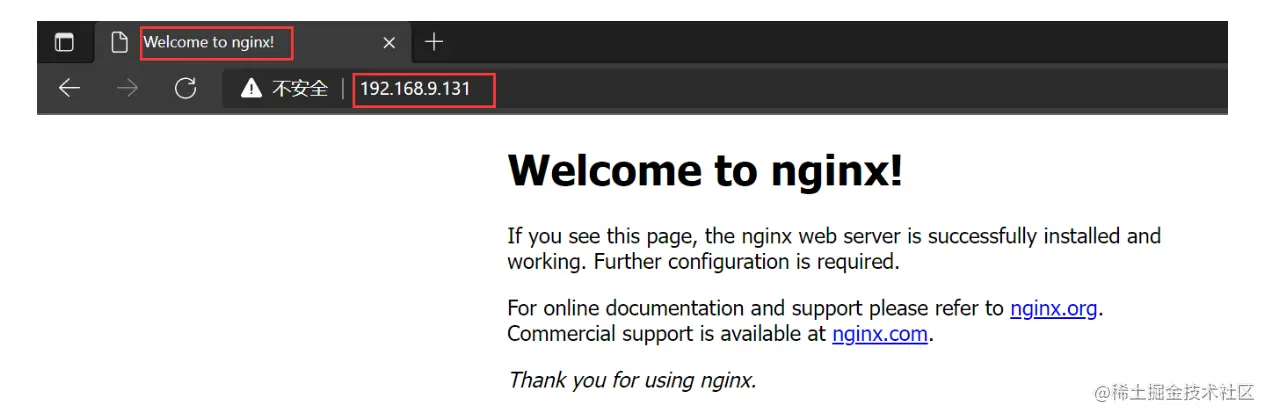Follow the nginx.org documentation link
1269x417 pixels.
(x=1053, y=308)
